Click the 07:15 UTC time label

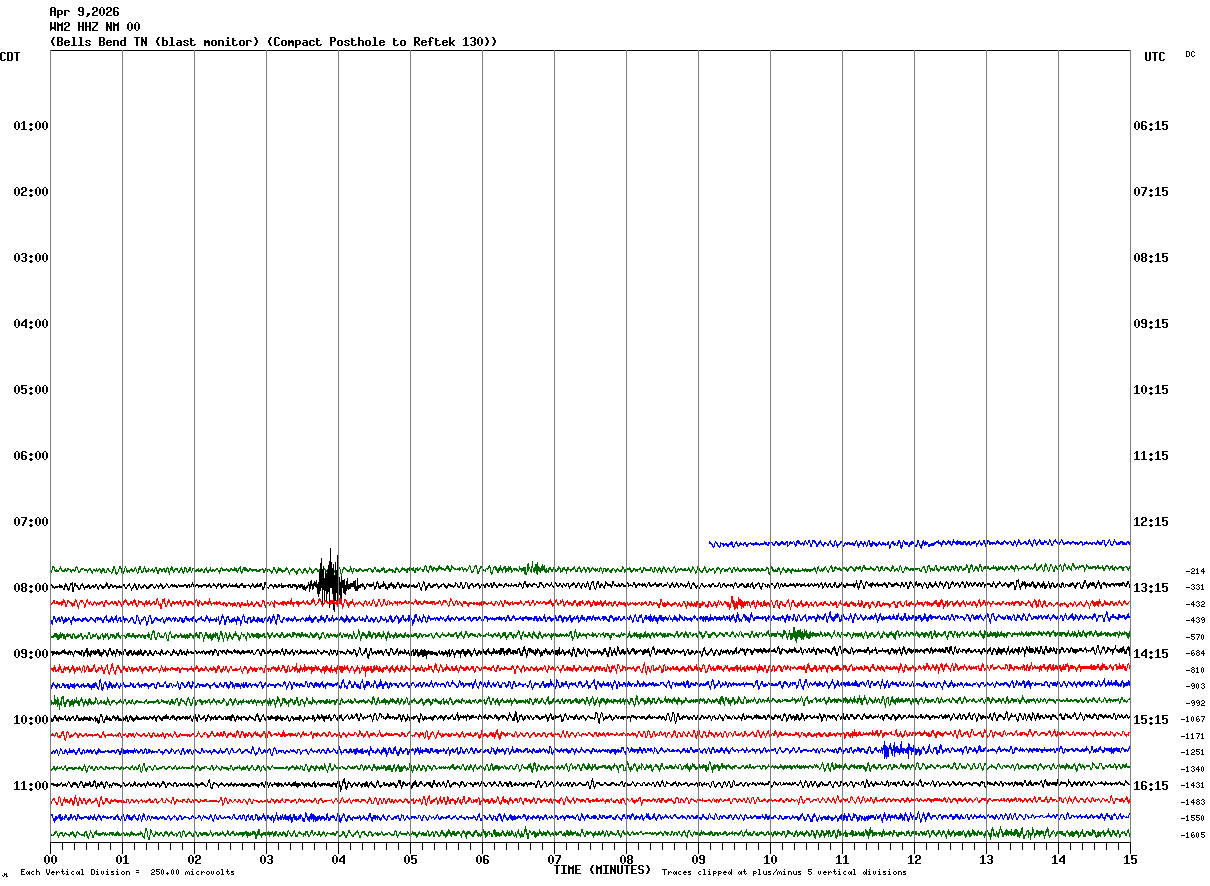coord(1151,192)
